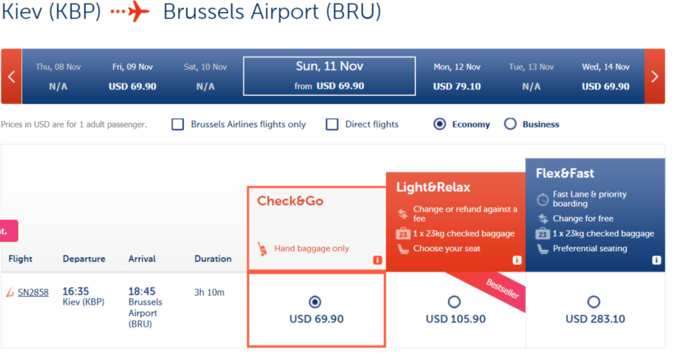Image resolution: width=680 pixels, height=362 pixels.
Task: Click the hand baggage only icon
Action: [262, 249]
